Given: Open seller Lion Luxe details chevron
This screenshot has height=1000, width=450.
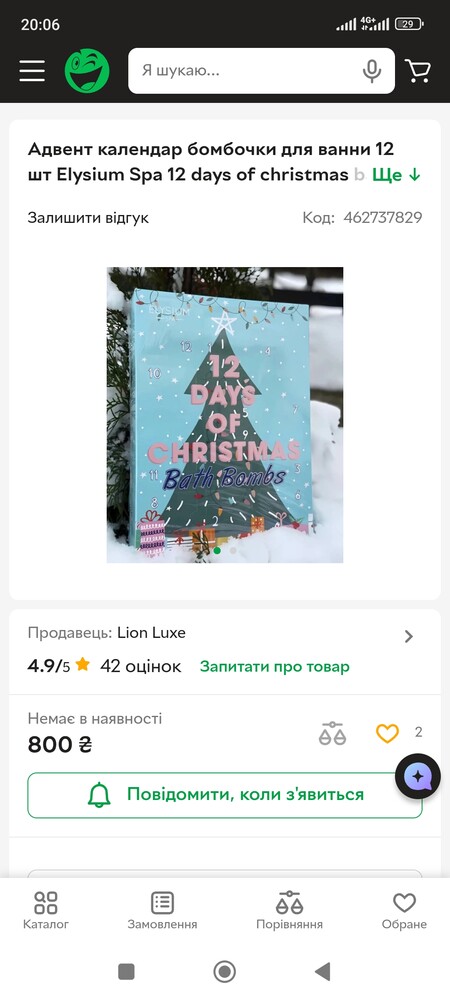Looking at the screenshot, I should [x=409, y=636].
